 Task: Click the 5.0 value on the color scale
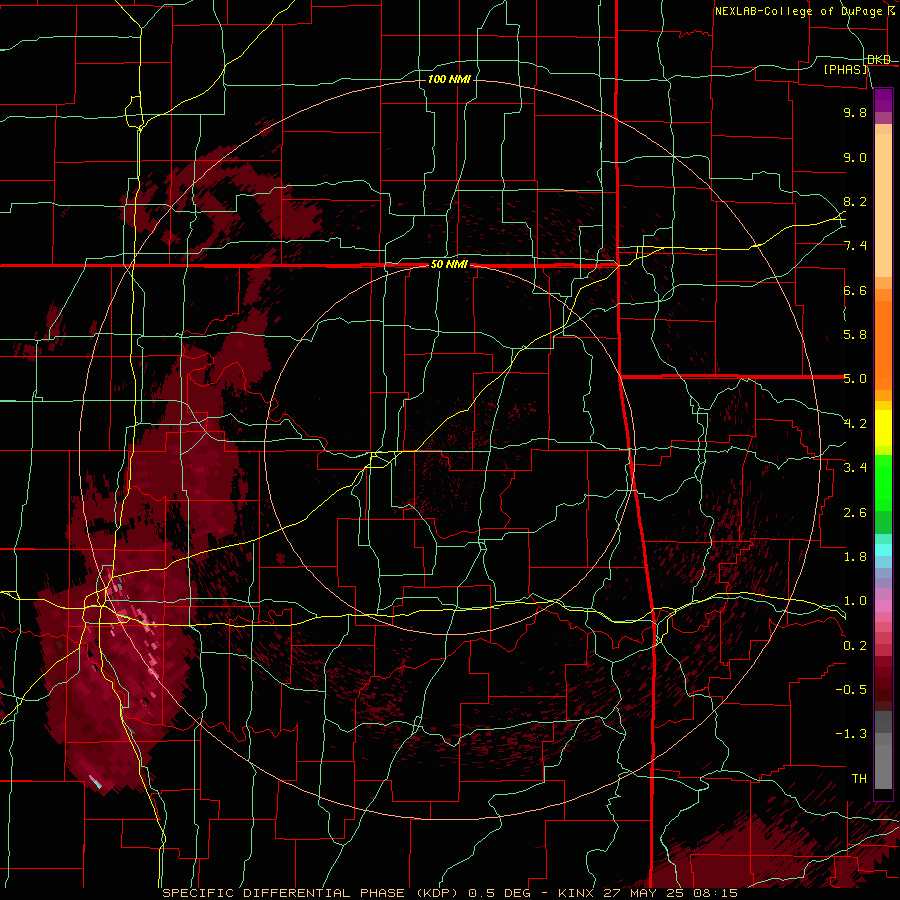coord(855,379)
